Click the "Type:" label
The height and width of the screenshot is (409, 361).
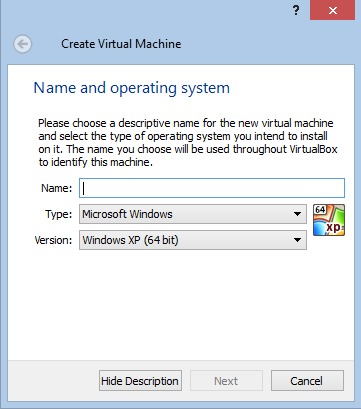coord(58,214)
